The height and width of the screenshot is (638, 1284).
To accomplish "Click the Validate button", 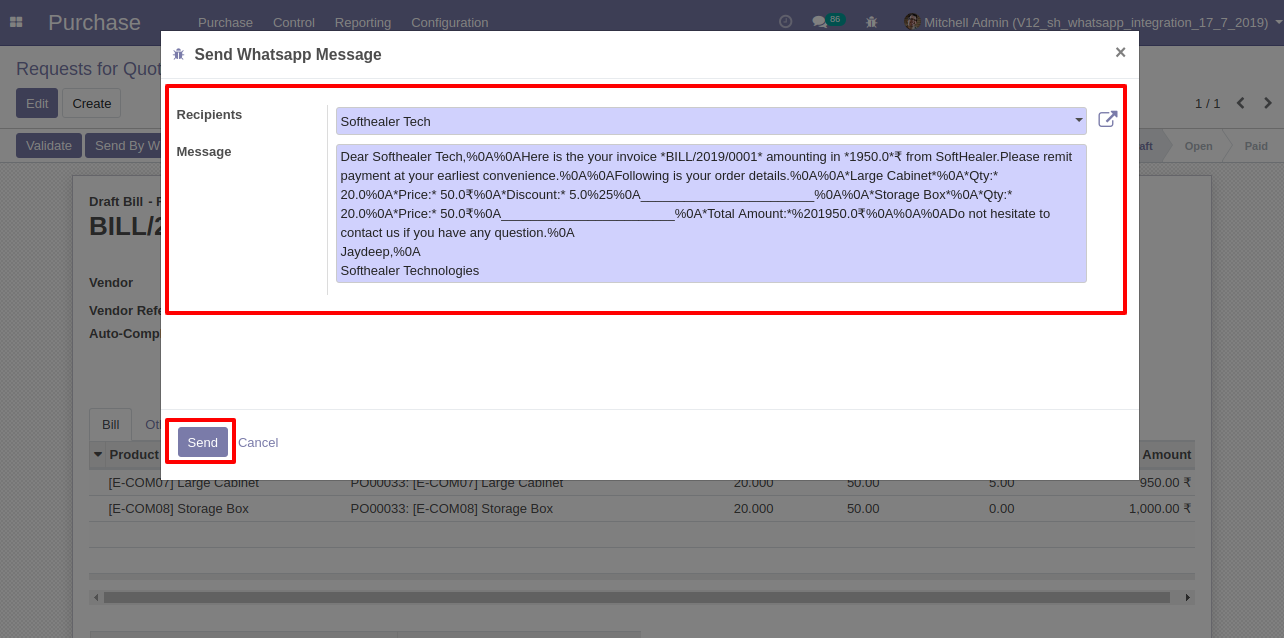I will tap(49, 145).
